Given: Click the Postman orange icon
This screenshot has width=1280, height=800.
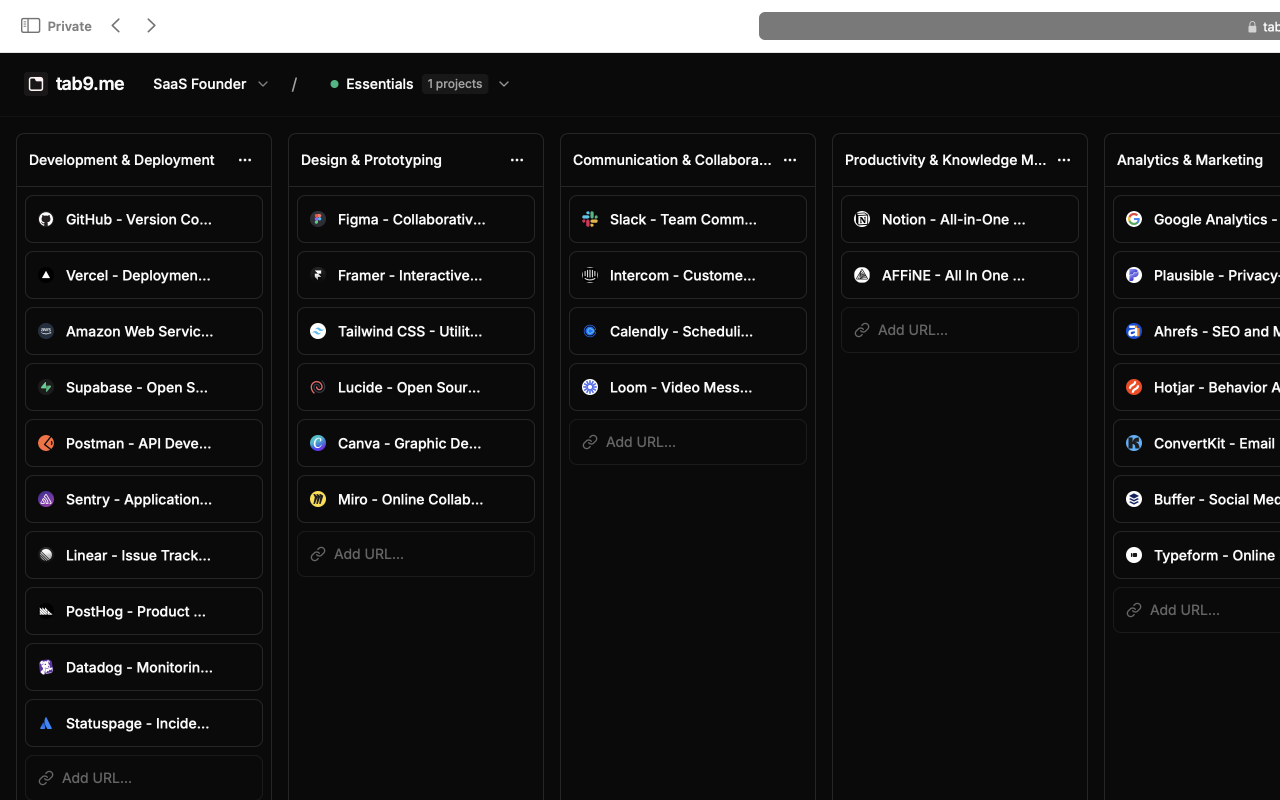Looking at the screenshot, I should point(46,443).
